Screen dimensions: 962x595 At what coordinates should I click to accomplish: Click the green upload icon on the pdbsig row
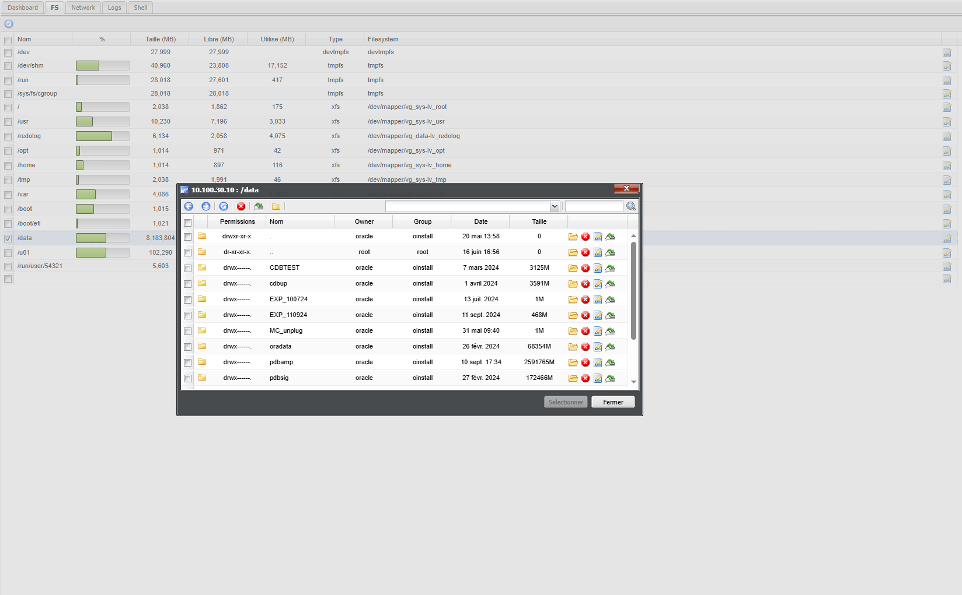(610, 378)
